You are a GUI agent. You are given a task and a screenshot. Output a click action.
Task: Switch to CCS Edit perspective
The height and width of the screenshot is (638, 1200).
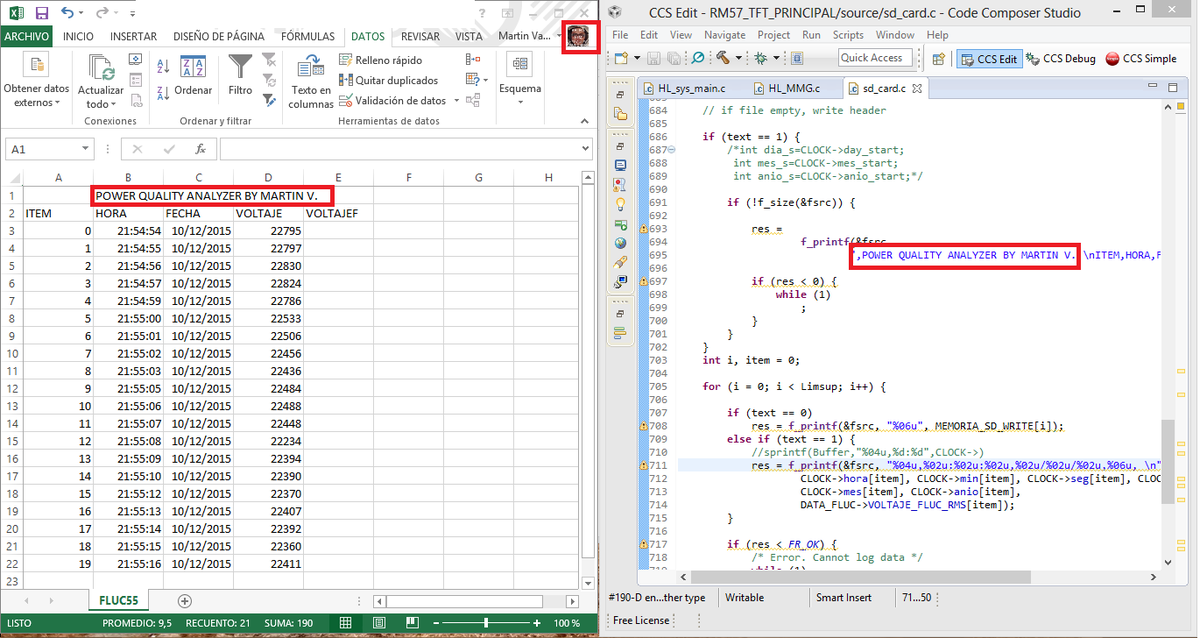pos(989,58)
